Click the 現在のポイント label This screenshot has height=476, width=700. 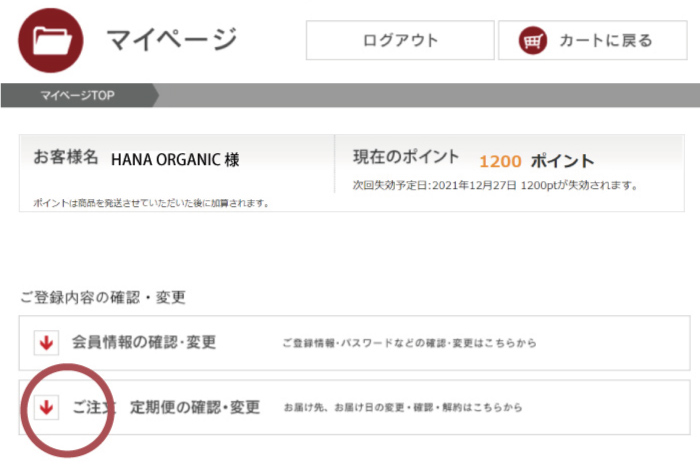406,157
